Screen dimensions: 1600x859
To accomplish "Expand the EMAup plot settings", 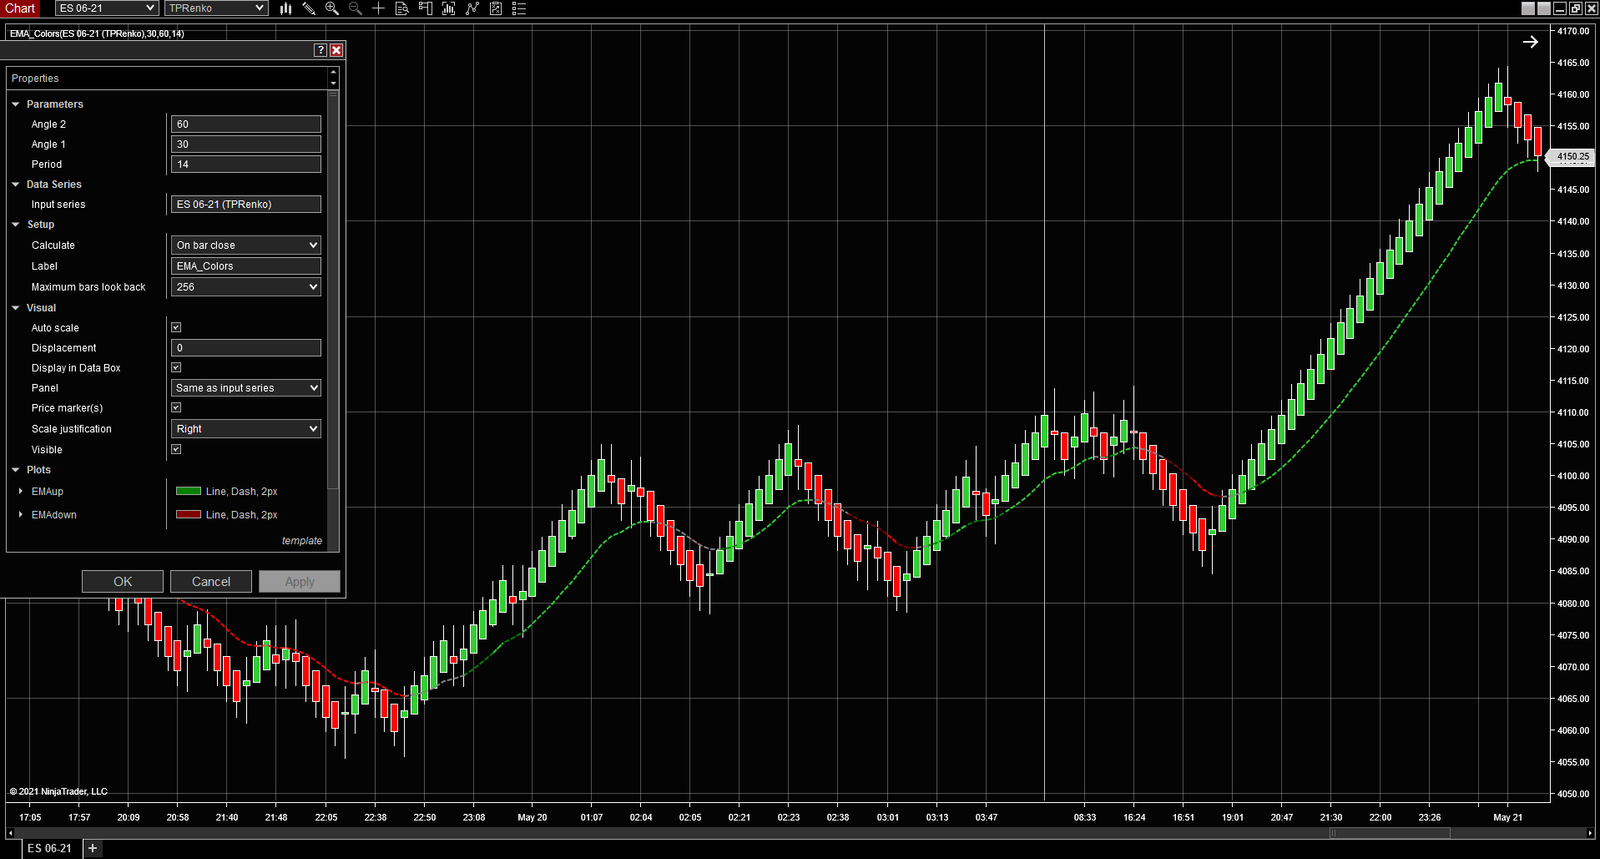I will point(21,492).
